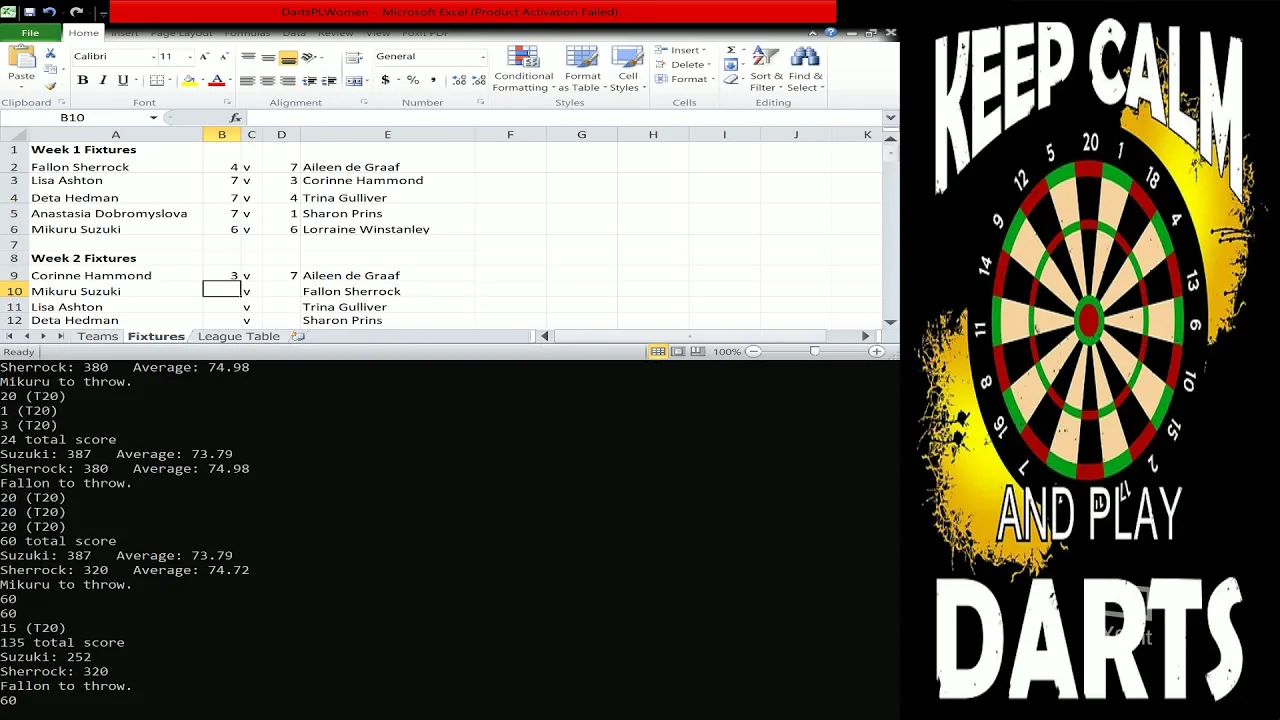Open Format as Table gallery
This screenshot has width=1280, height=720.
click(x=582, y=69)
